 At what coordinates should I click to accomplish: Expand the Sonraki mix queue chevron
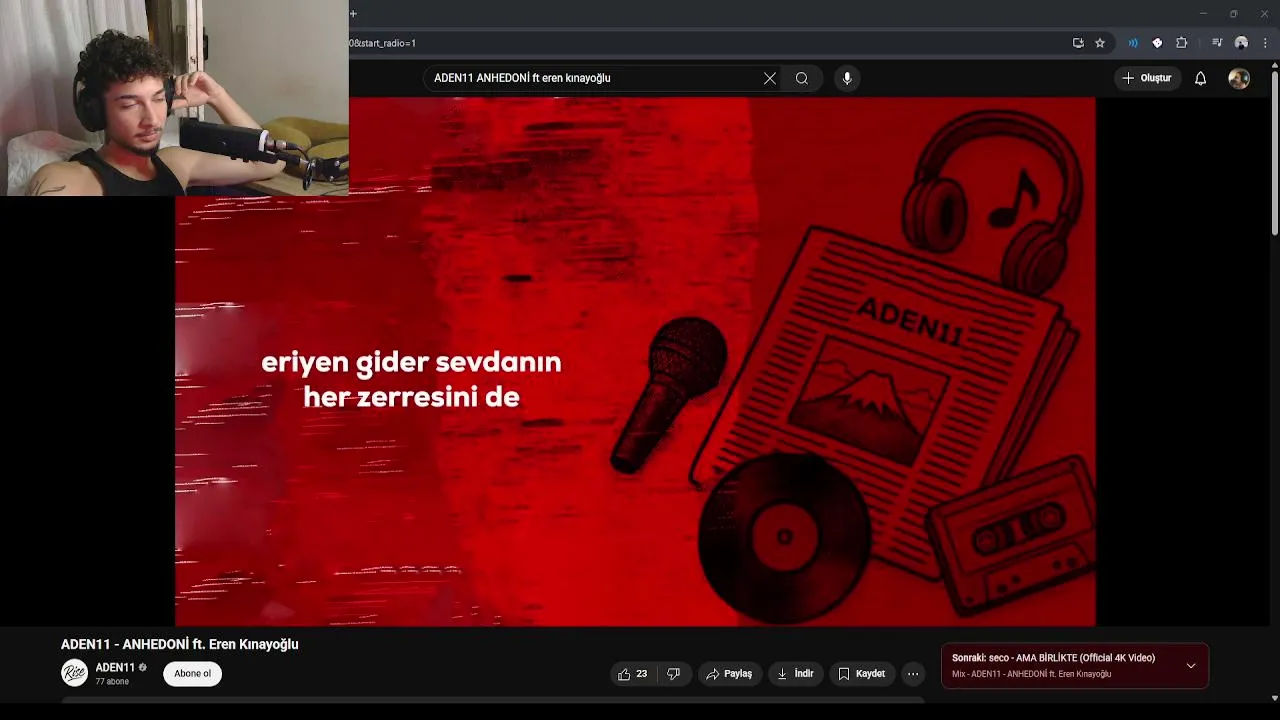pos(1191,666)
